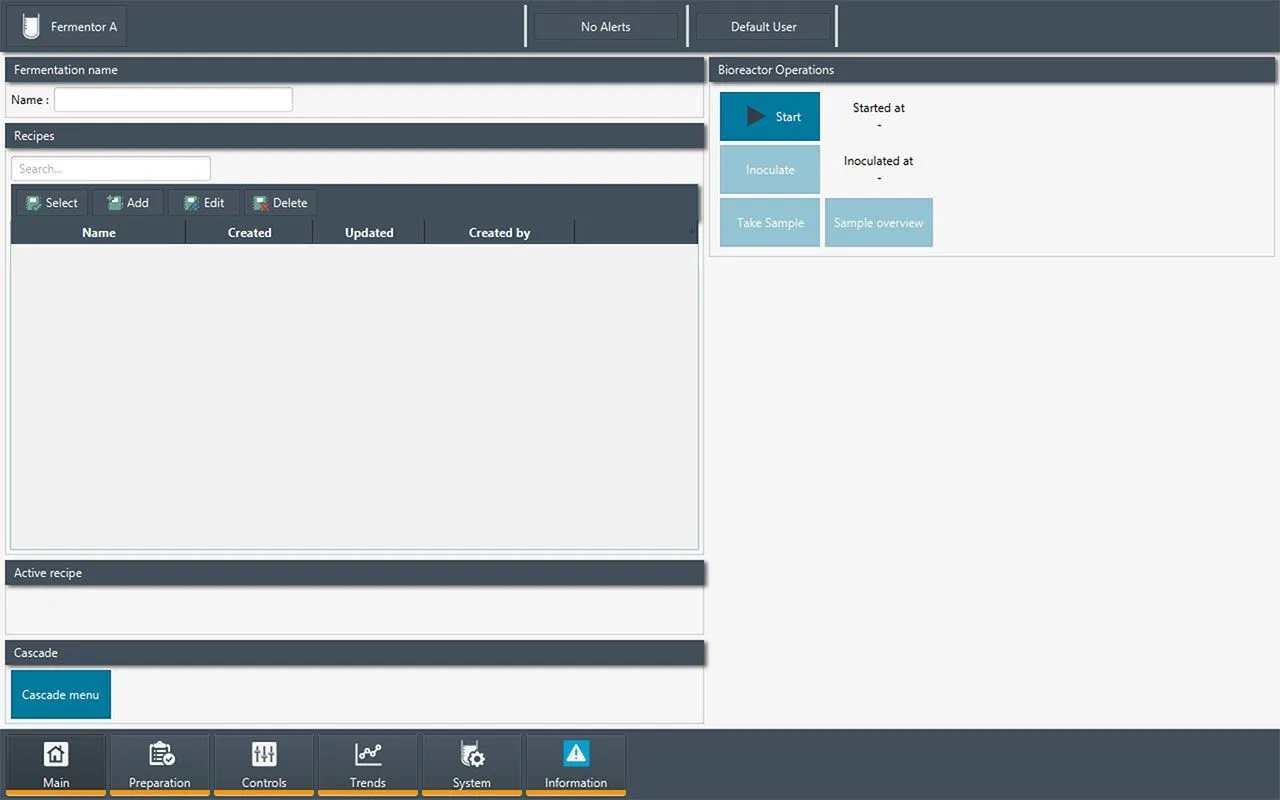Open the Main home tab
The image size is (1280, 800).
[x=56, y=765]
